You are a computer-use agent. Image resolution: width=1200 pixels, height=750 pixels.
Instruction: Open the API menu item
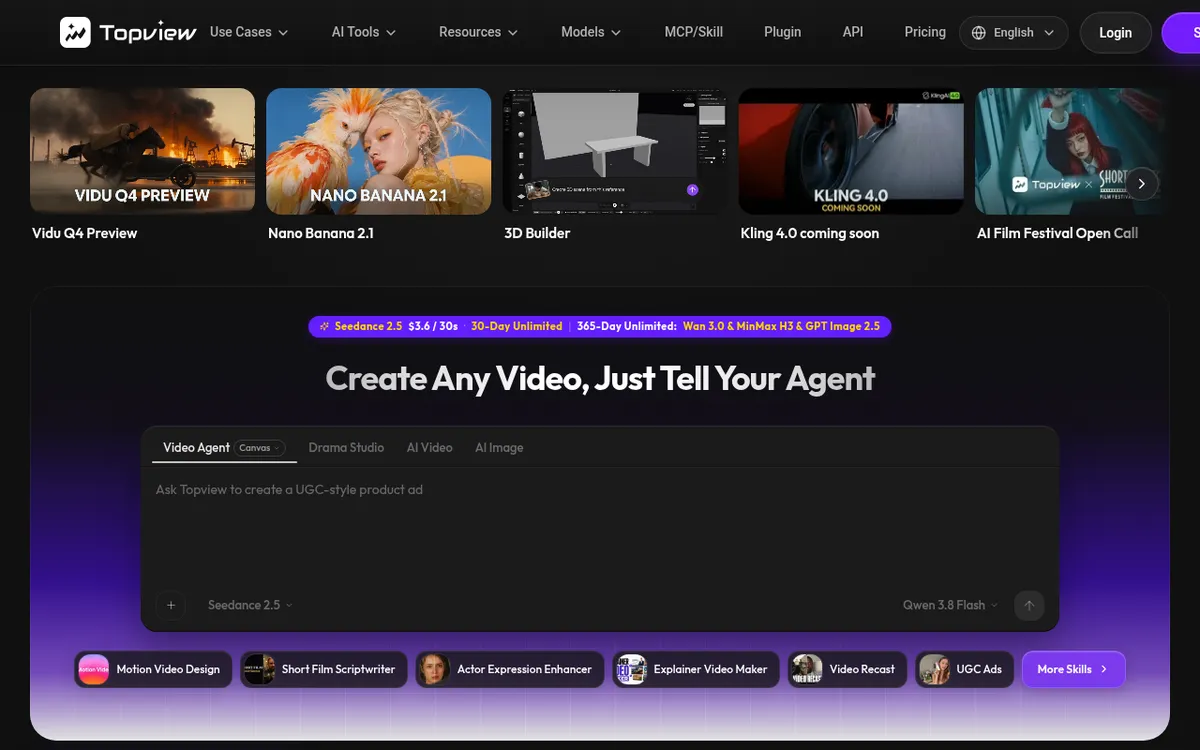pyautogui.click(x=853, y=32)
